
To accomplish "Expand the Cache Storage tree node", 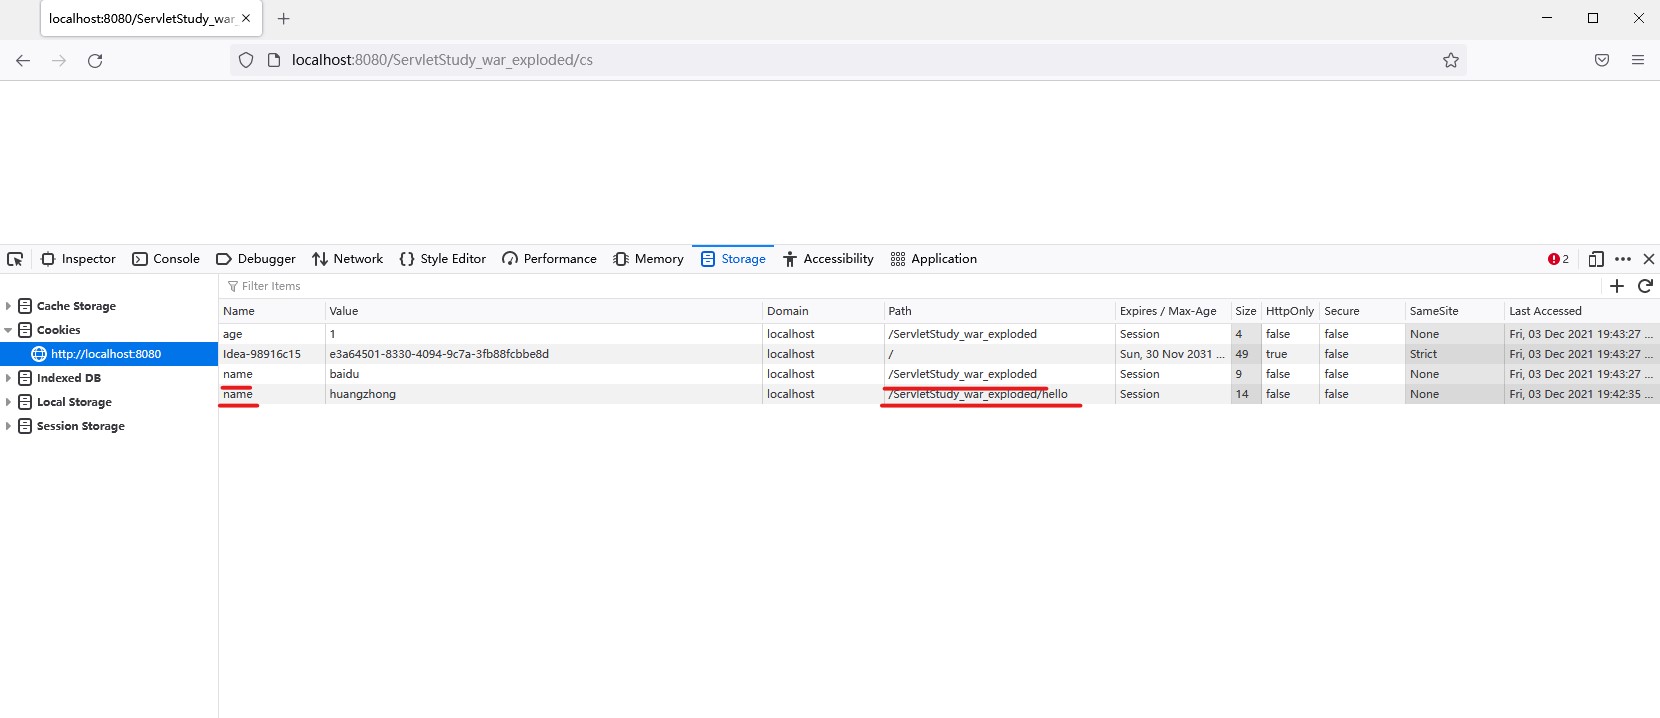I will pyautogui.click(x=8, y=306).
